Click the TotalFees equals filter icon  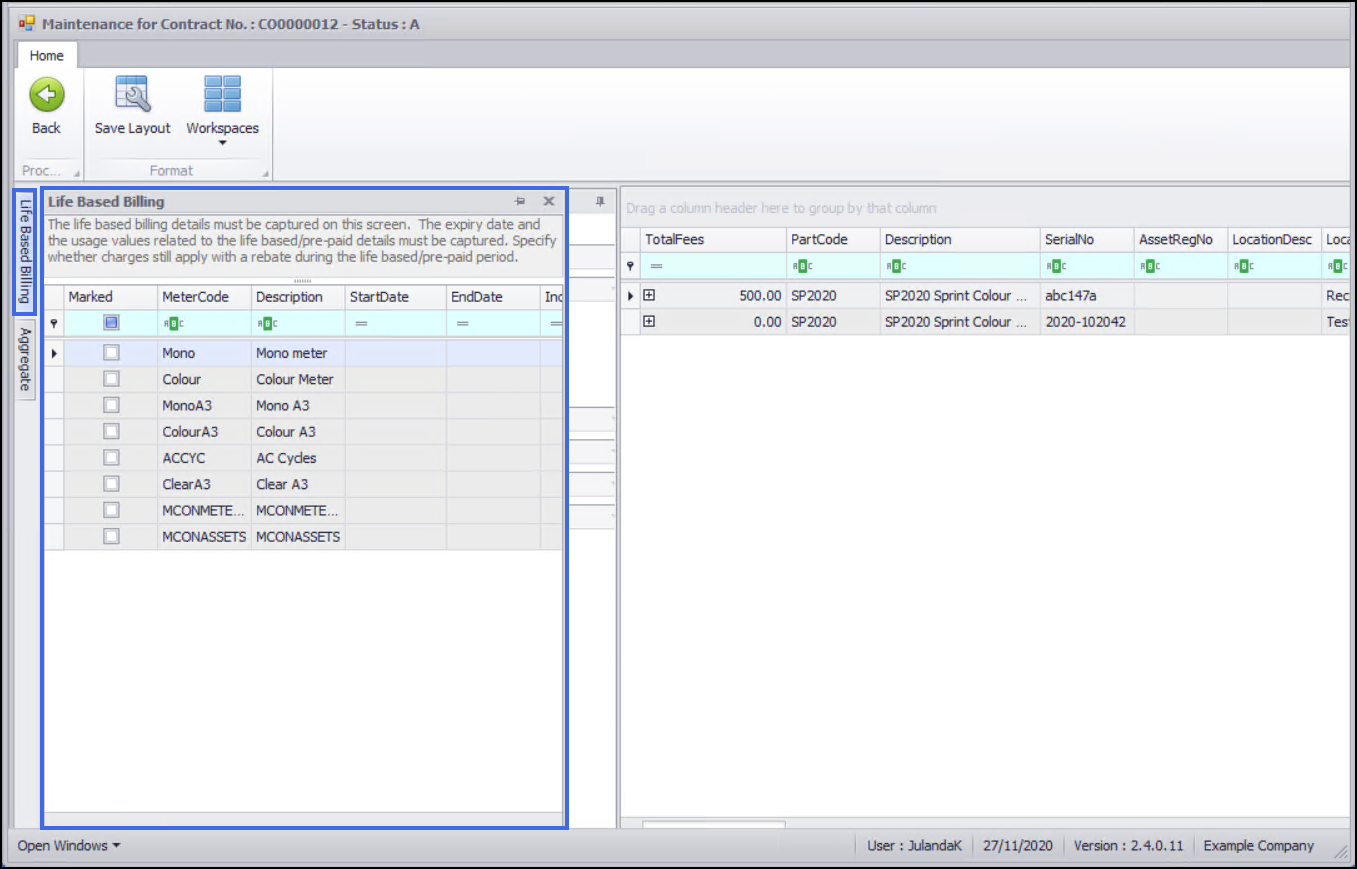656,266
